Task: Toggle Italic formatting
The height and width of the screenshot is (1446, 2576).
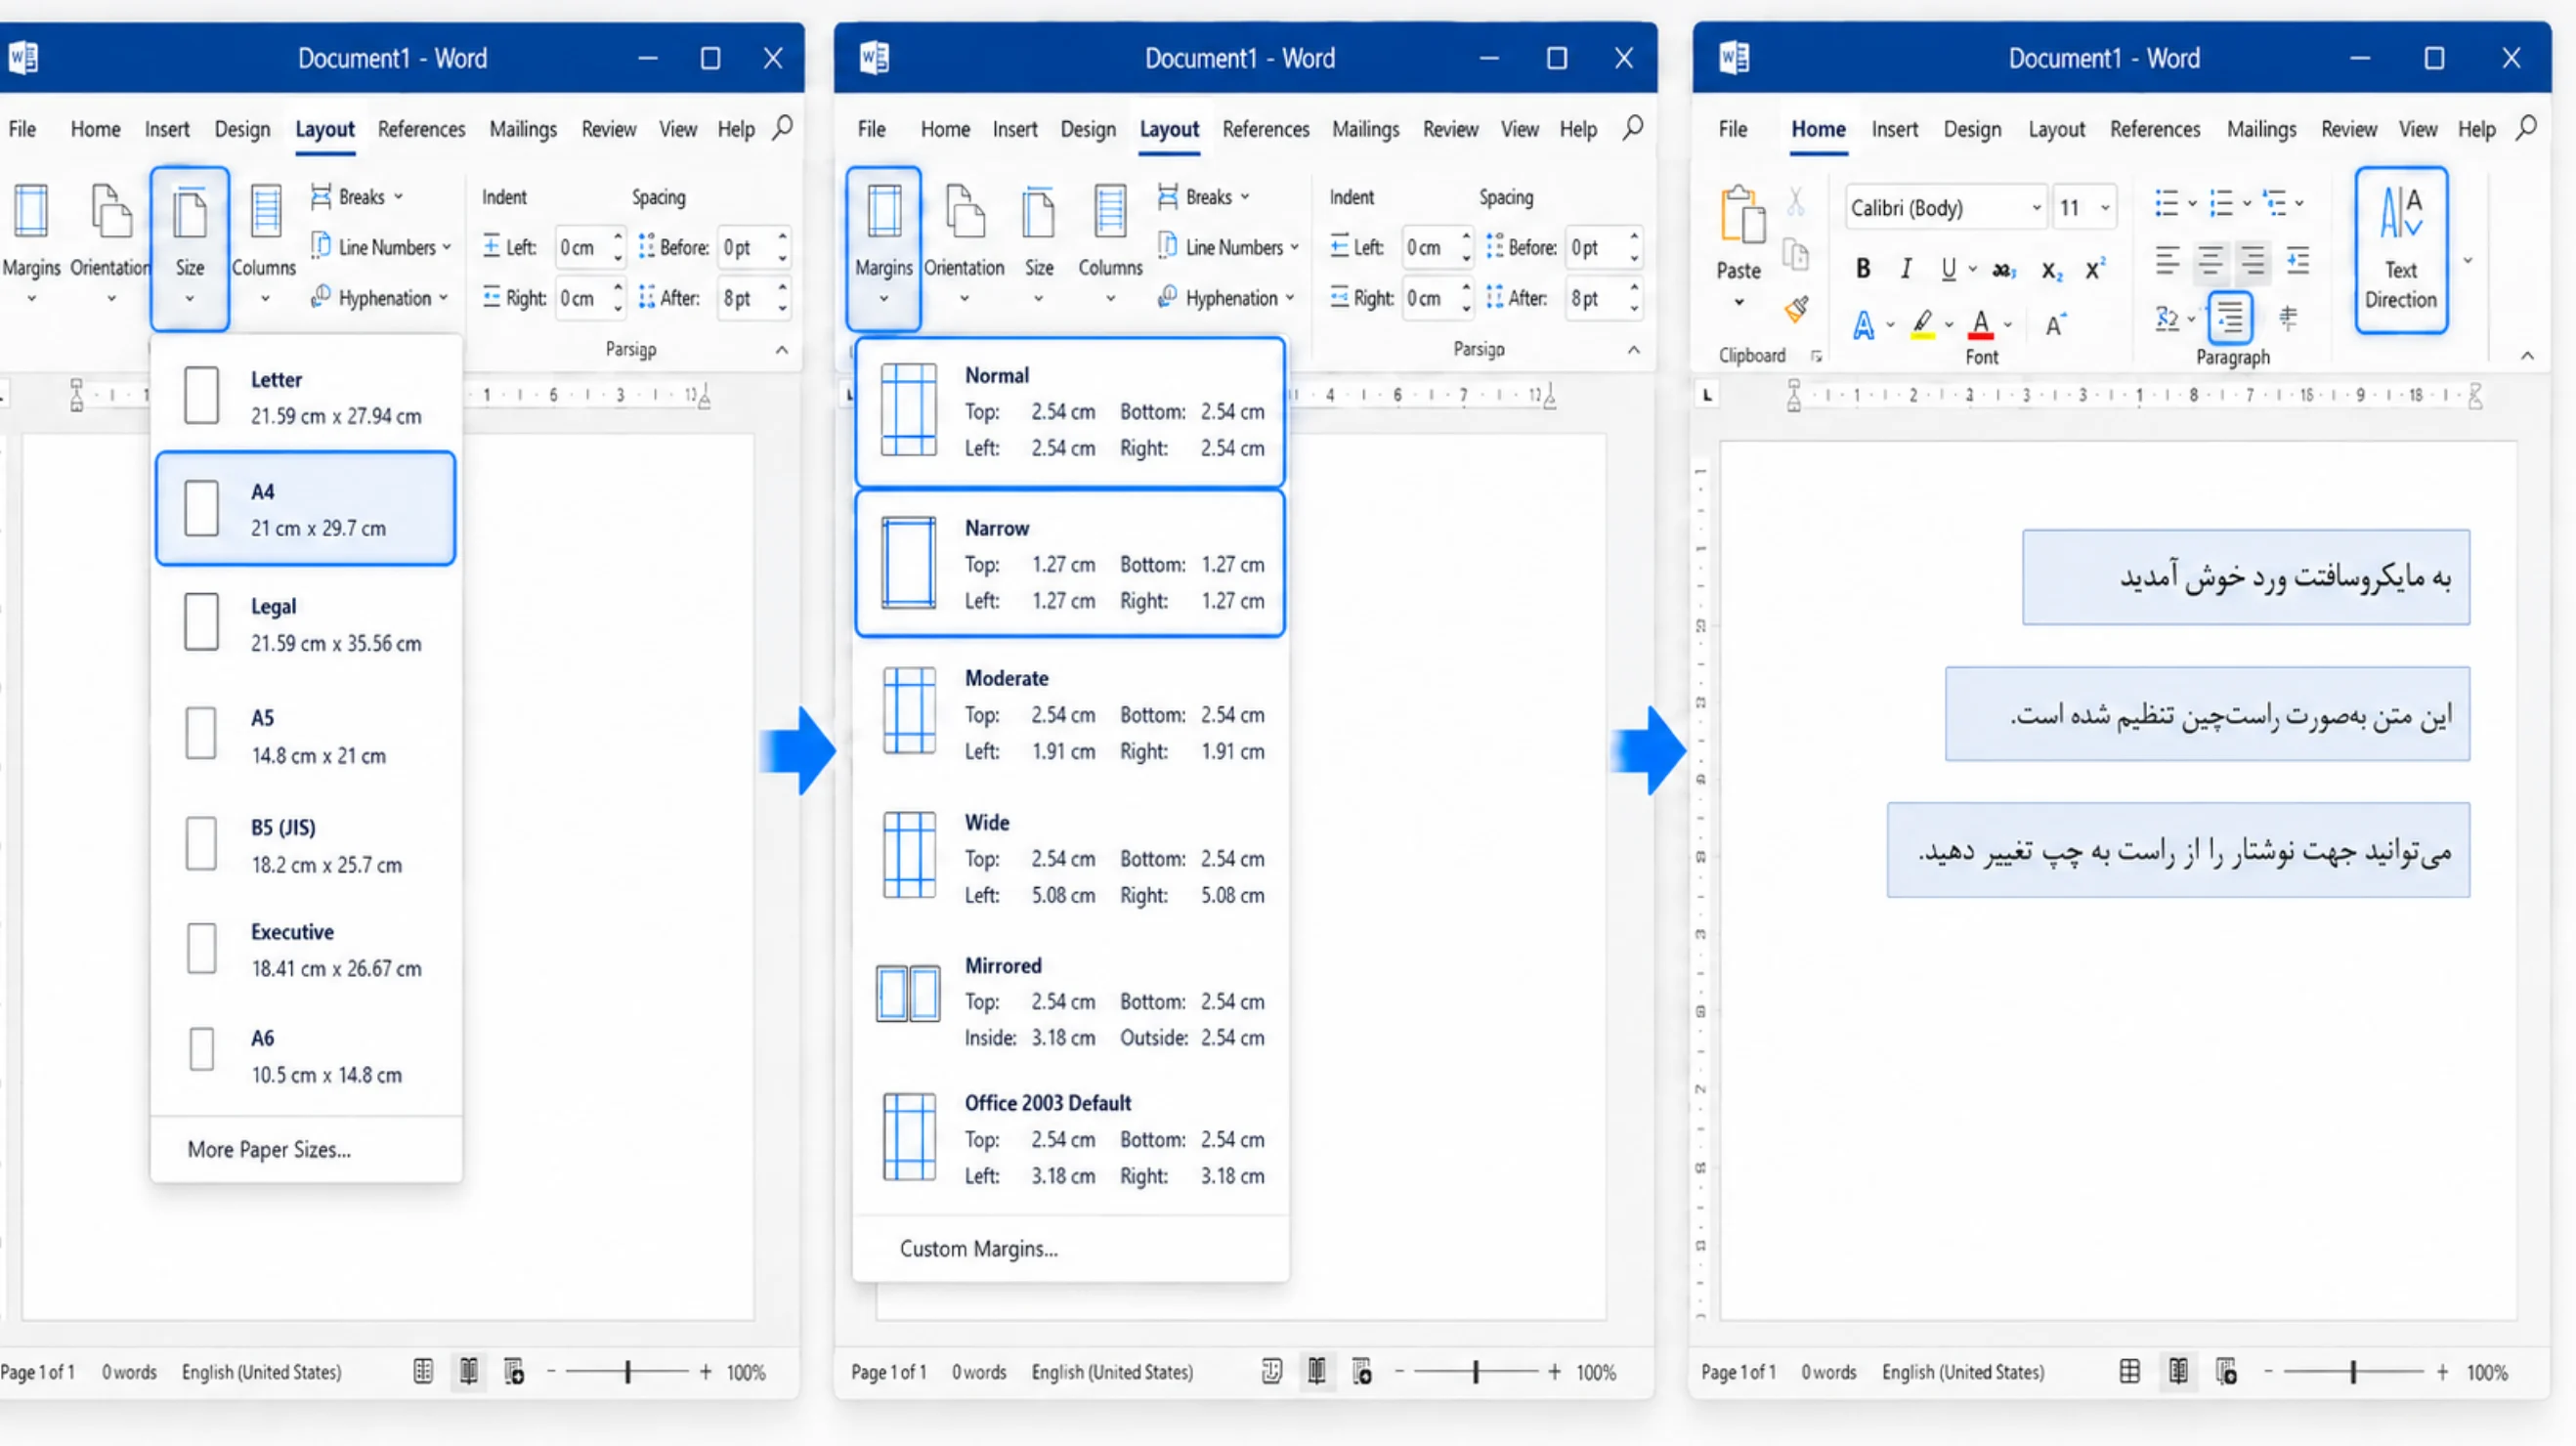Action: coord(1906,268)
